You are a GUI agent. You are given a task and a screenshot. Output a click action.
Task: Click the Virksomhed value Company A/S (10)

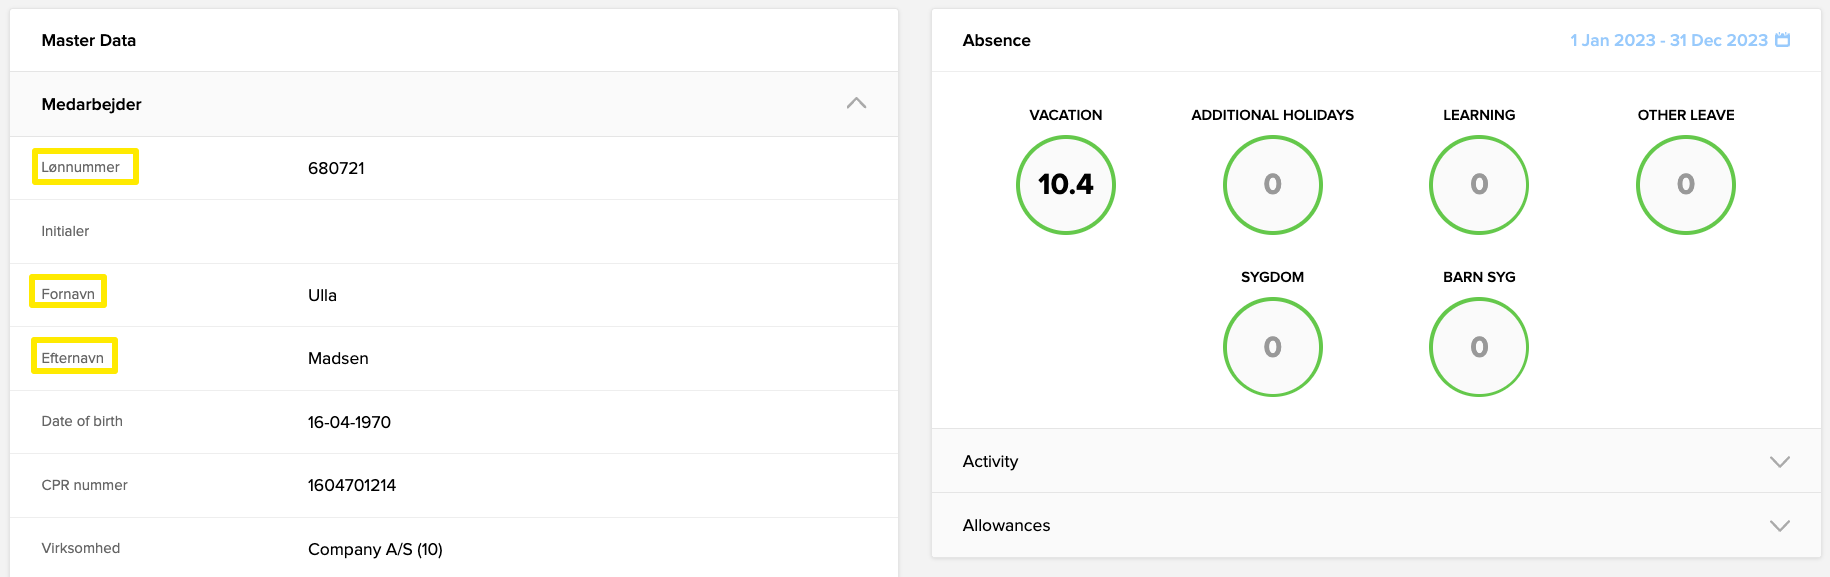[375, 549]
